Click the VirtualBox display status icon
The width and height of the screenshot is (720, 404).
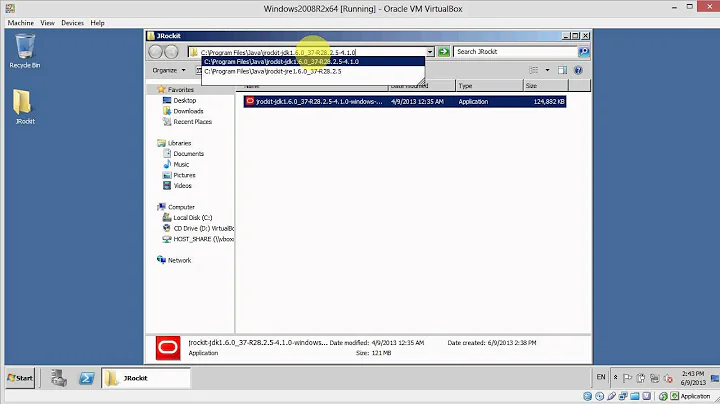click(647, 396)
